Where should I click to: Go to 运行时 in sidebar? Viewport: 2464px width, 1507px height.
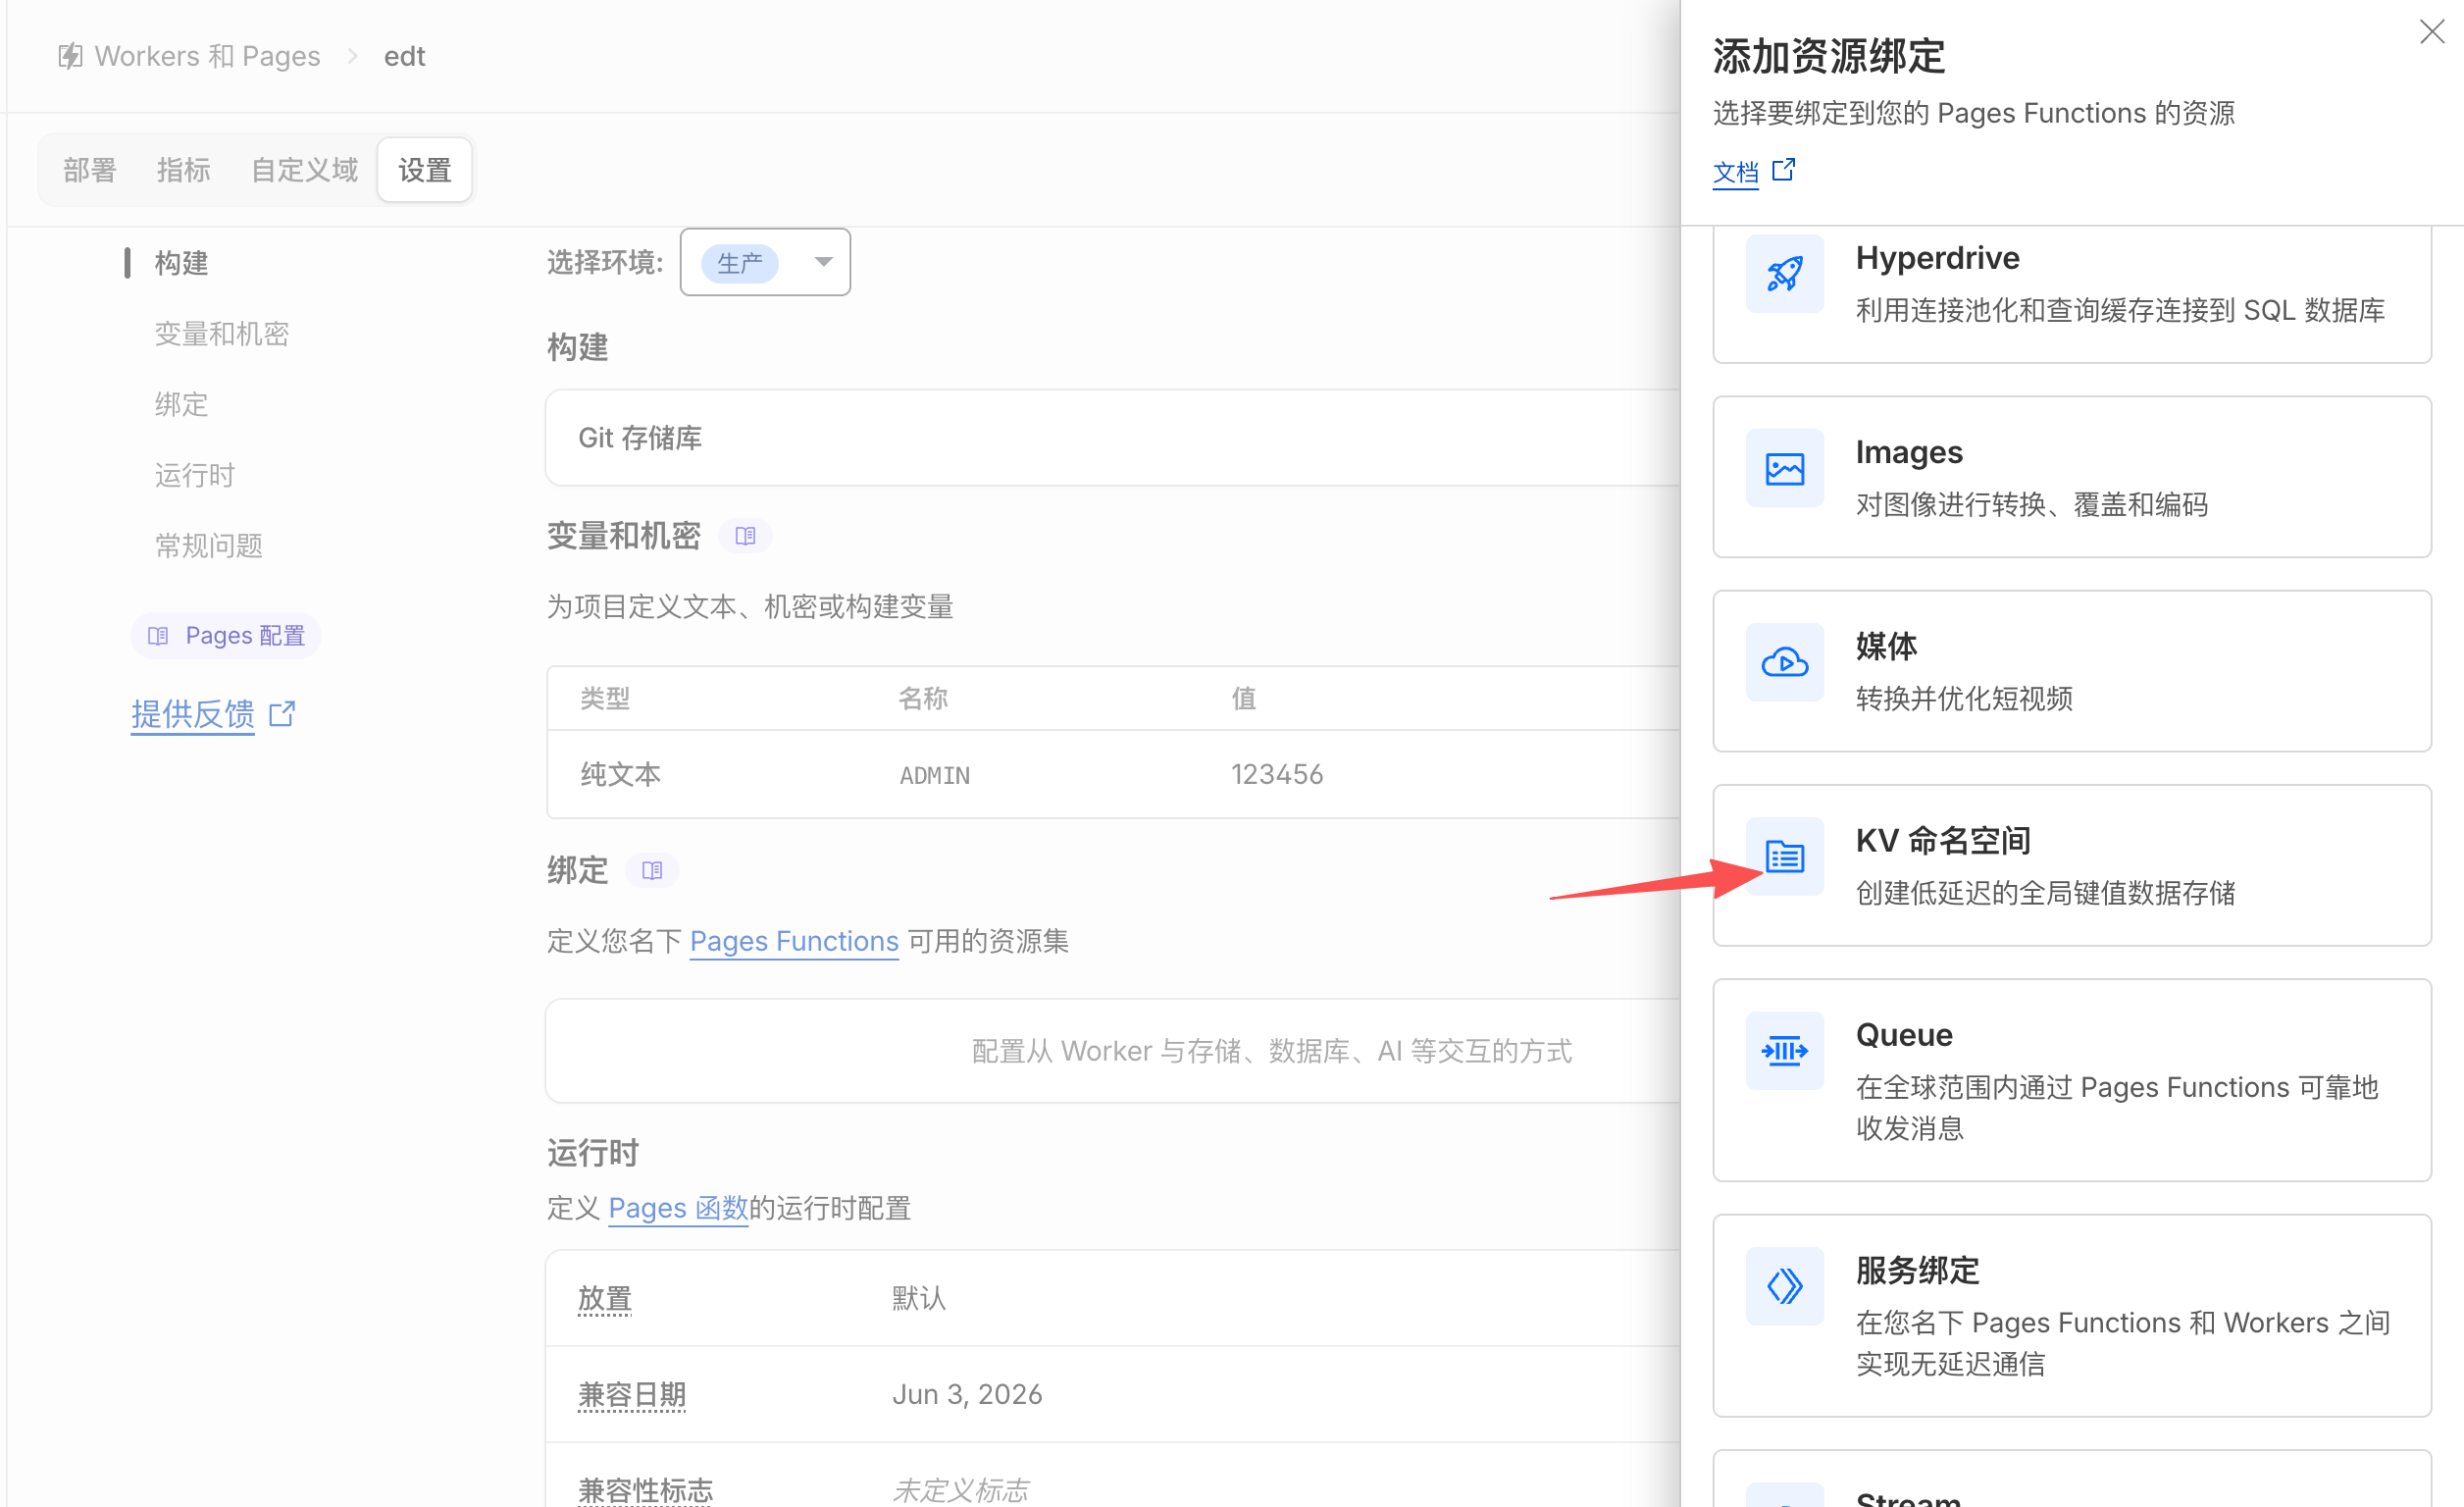coord(195,475)
